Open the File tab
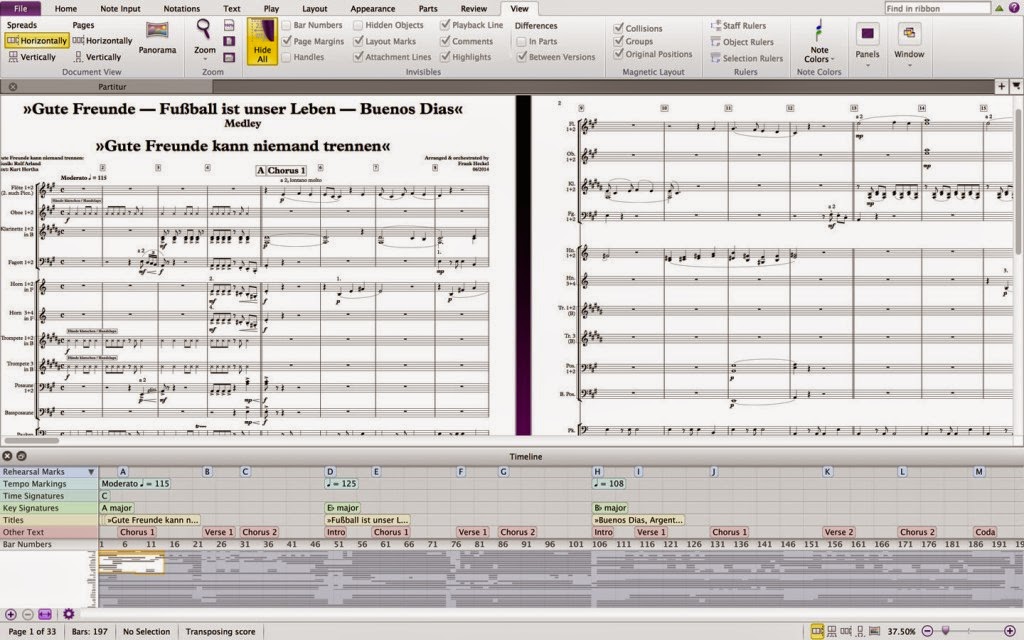1024x640 pixels. coord(21,8)
